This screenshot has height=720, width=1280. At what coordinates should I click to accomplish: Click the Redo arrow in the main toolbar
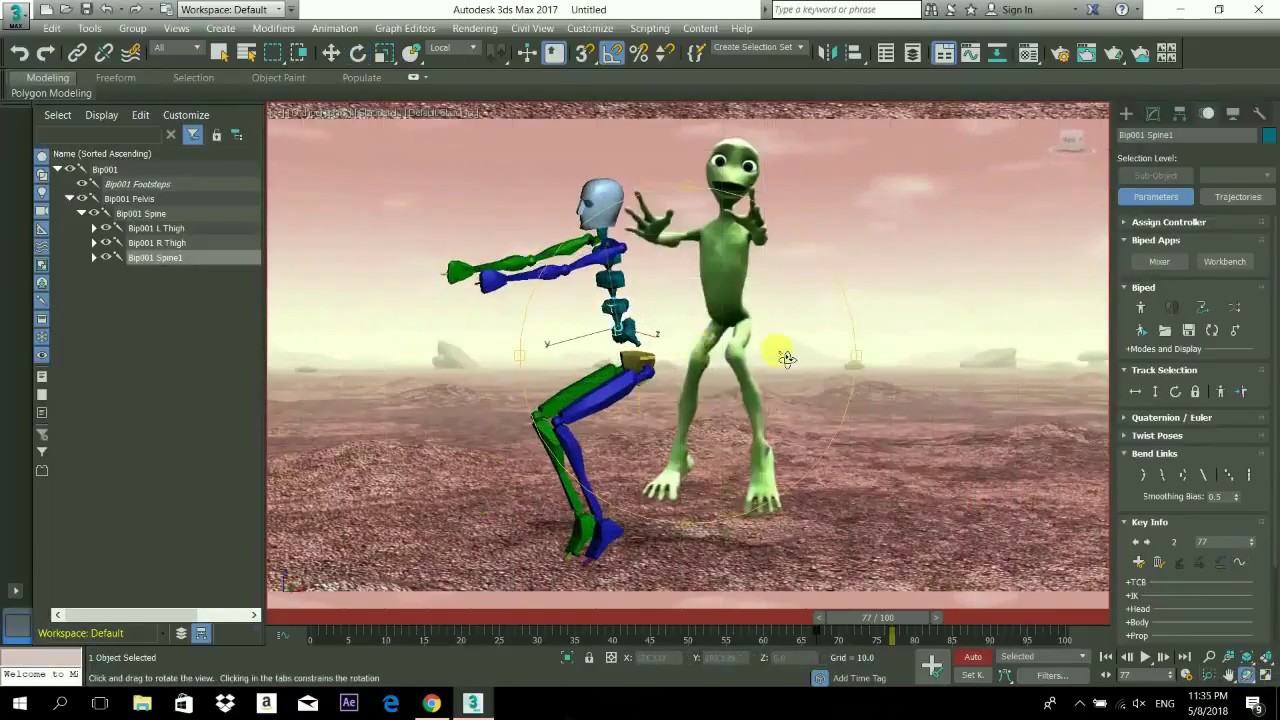click(x=45, y=53)
